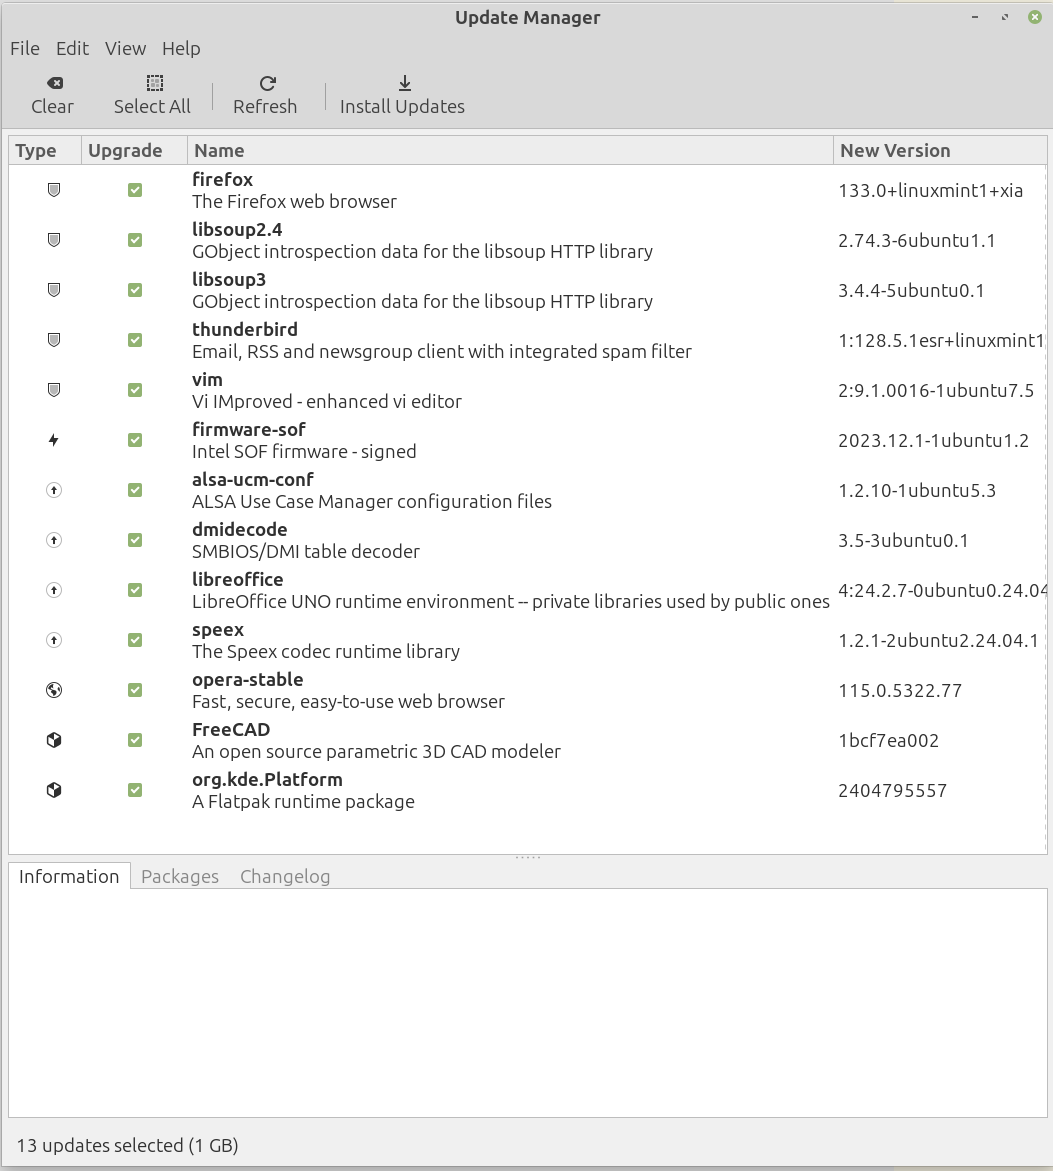Click the Select All toolbar icon
The width and height of the screenshot is (1053, 1171).
155,83
